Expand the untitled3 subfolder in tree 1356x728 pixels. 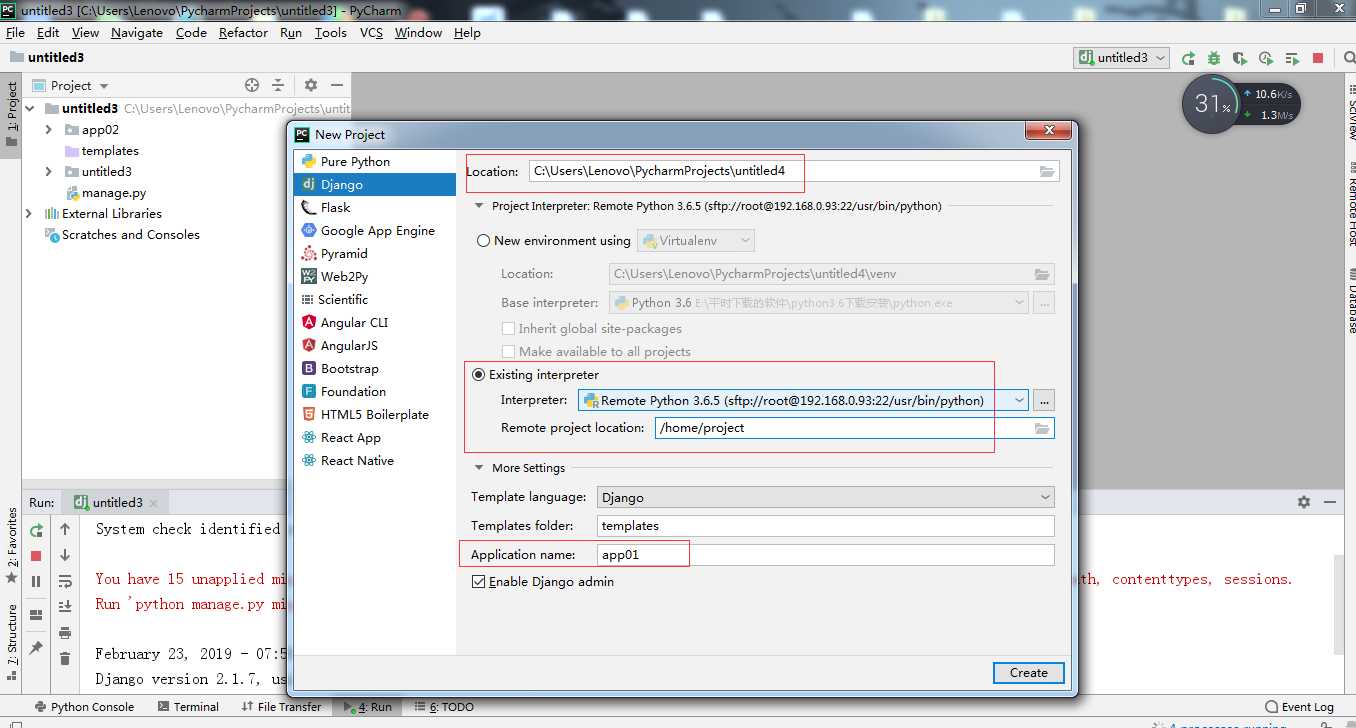tap(48, 171)
